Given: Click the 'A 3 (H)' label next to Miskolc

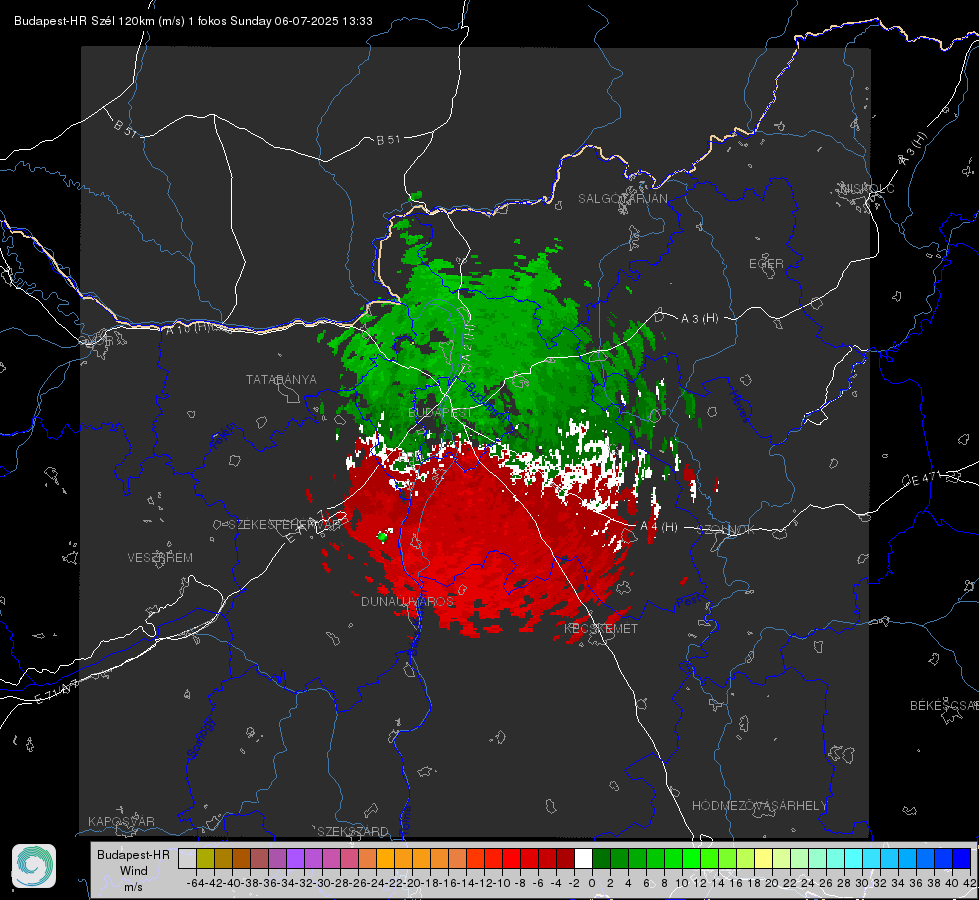Looking at the screenshot, I should coord(912,149).
